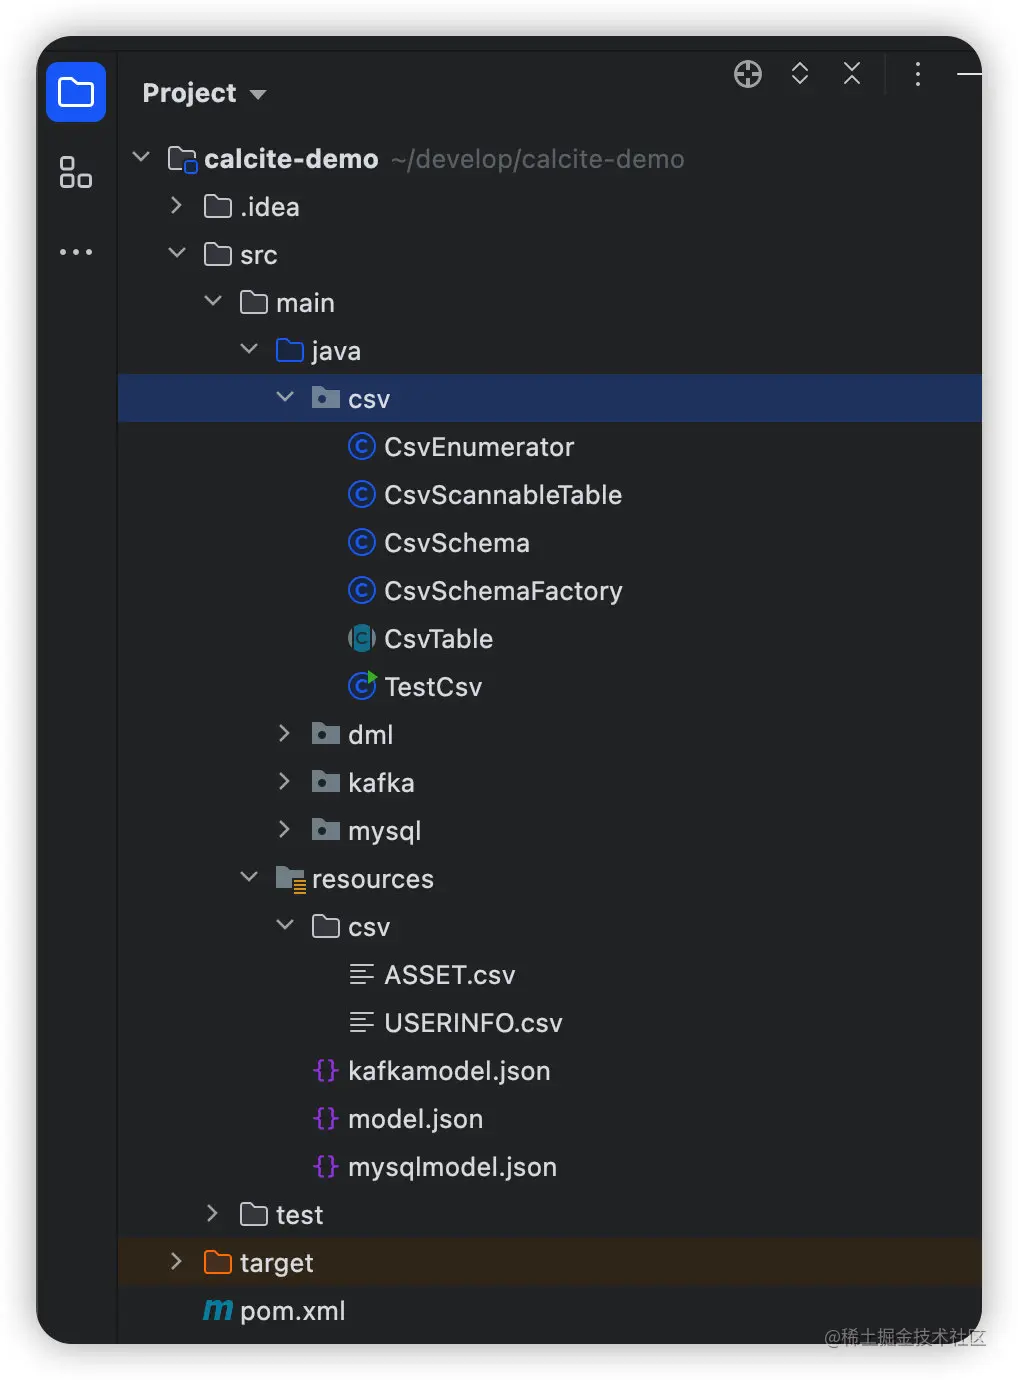
Task: Expand the dml package
Action: pos(285,734)
